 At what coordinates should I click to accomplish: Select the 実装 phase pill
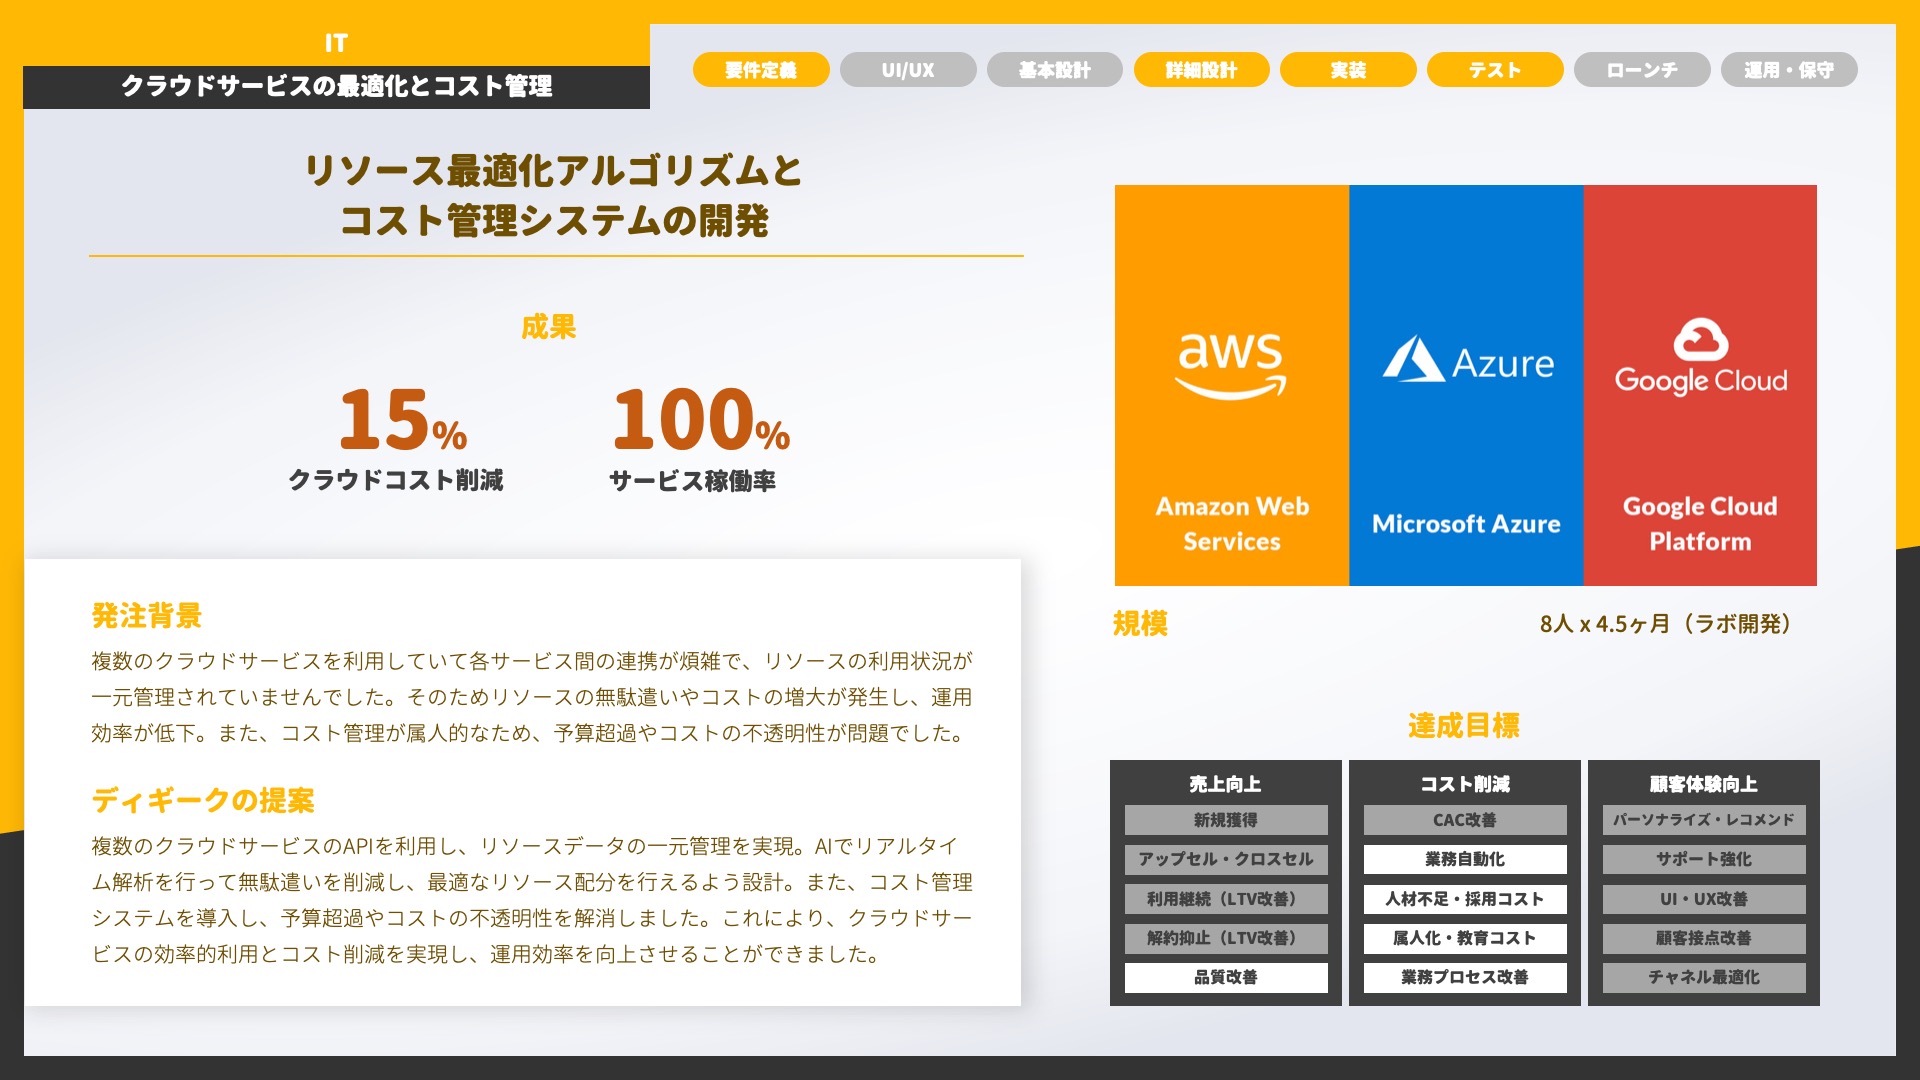click(1348, 70)
